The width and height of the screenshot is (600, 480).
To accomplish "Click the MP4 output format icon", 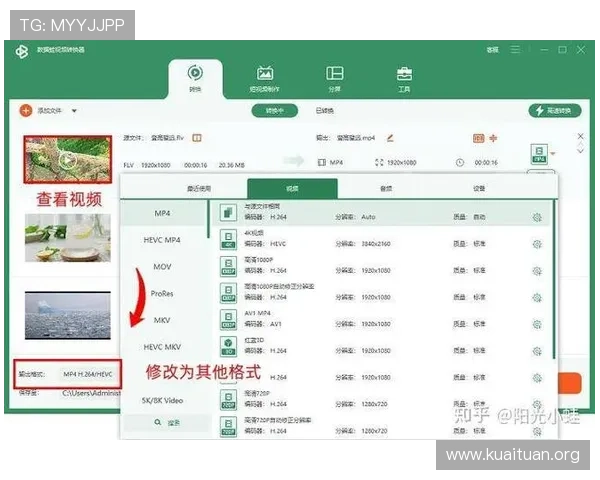I will [x=539, y=153].
